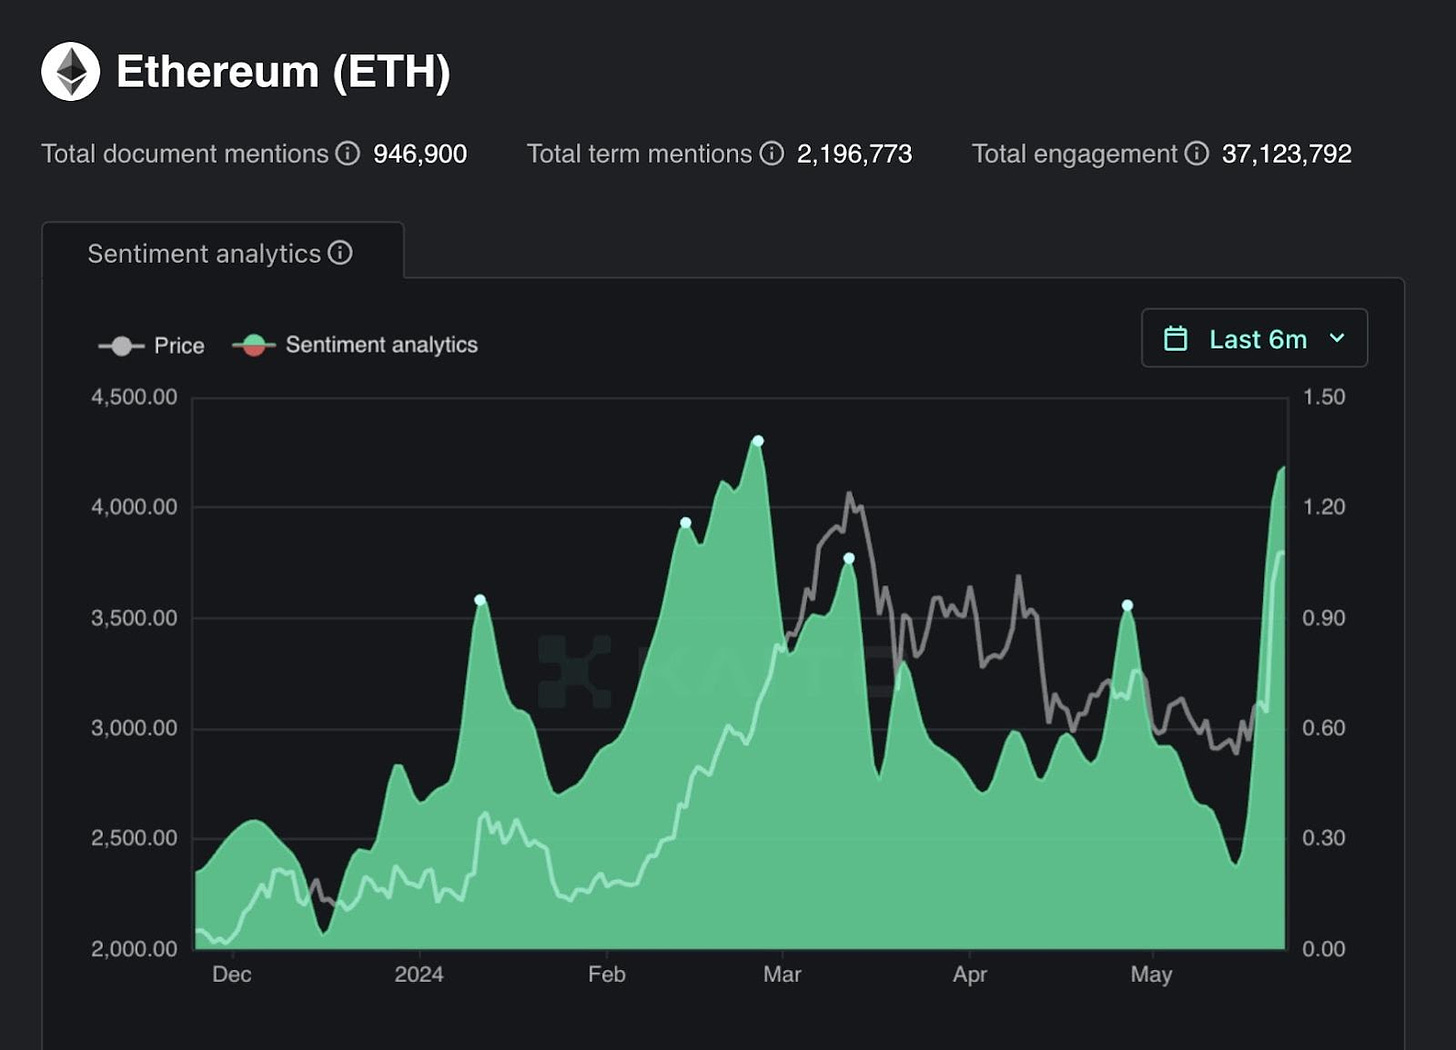Click the May x-axis label
Screen dimensions: 1456x1050
pos(1152,975)
